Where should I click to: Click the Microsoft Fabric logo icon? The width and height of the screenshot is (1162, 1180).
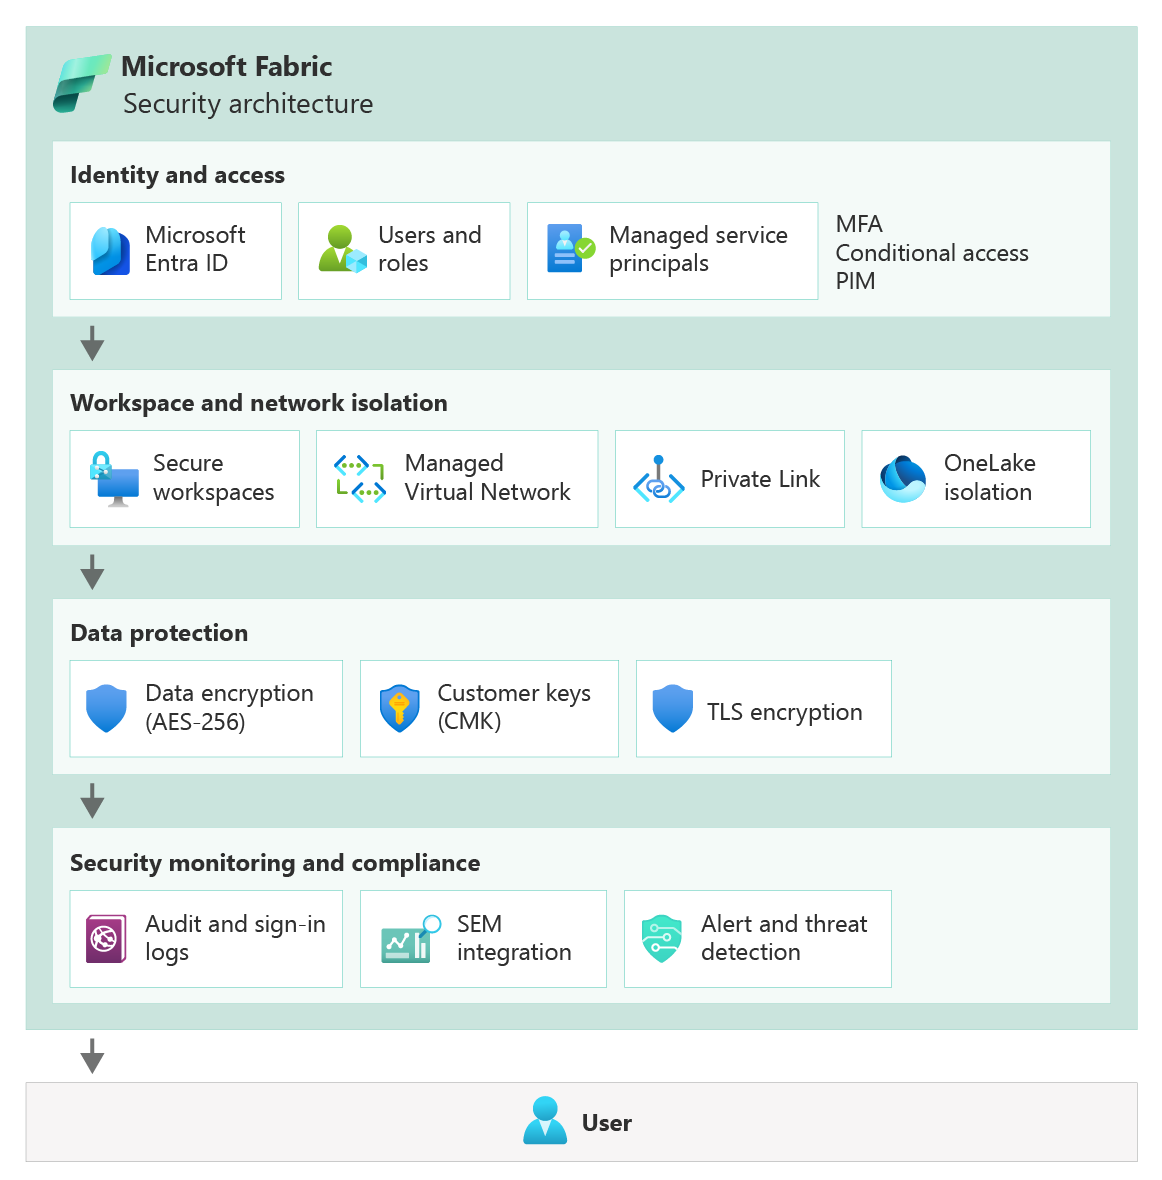click(82, 84)
